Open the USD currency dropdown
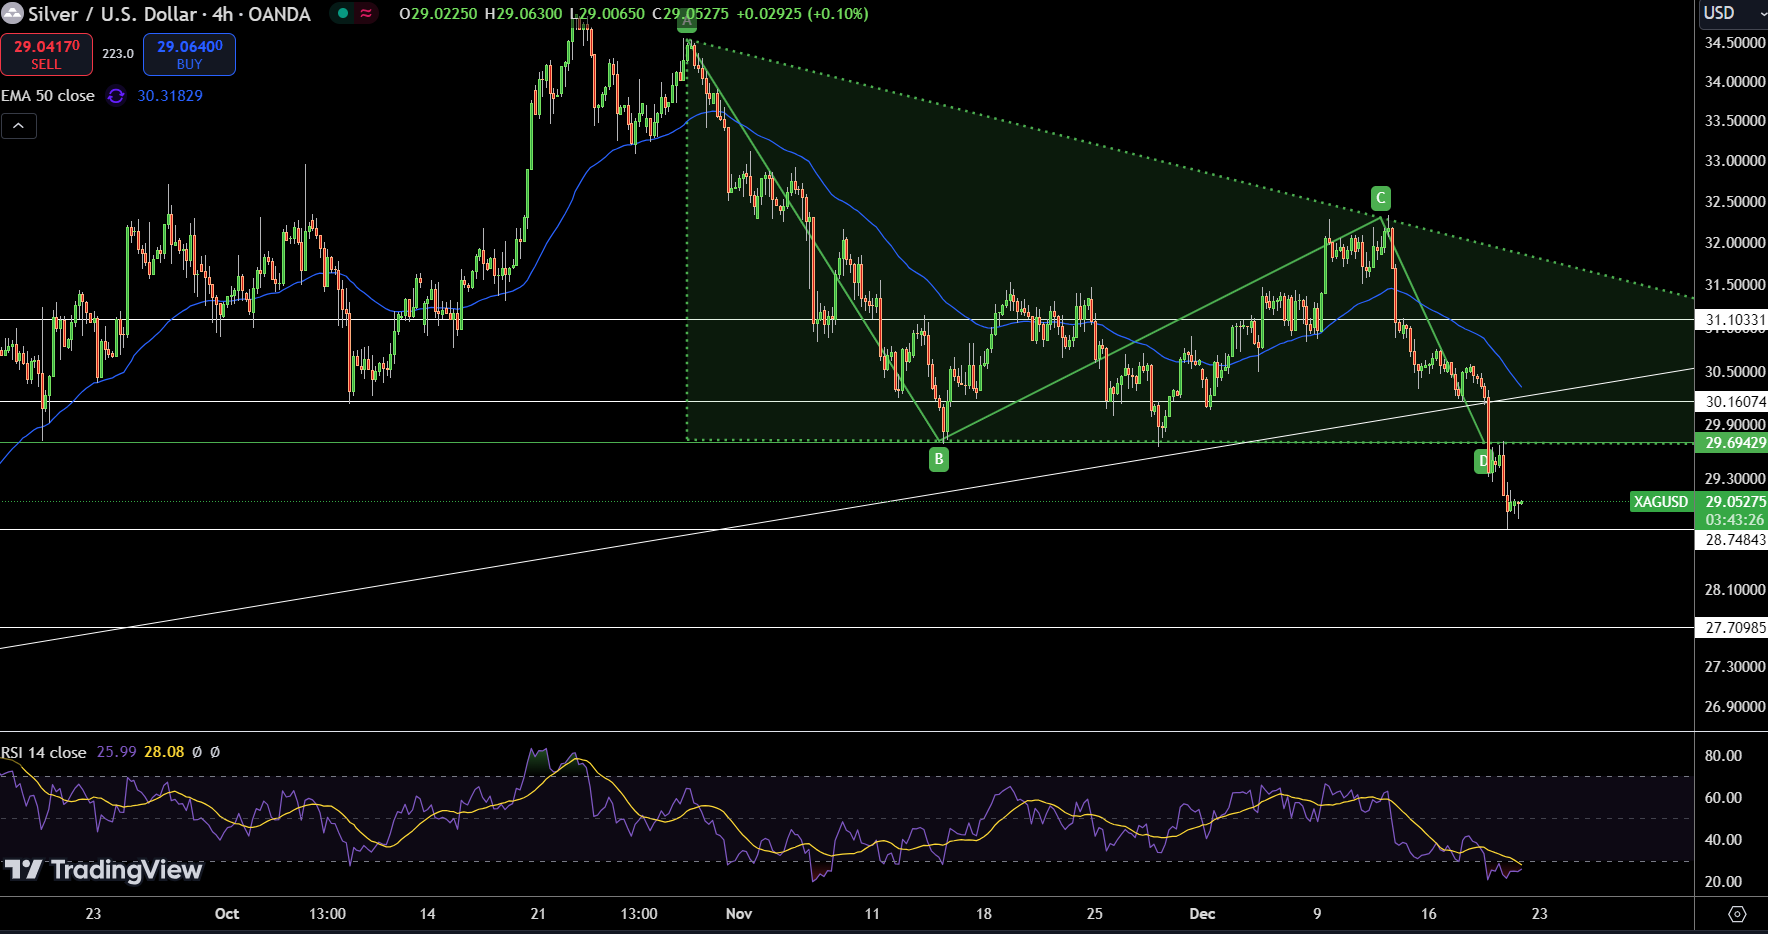 click(x=1732, y=13)
